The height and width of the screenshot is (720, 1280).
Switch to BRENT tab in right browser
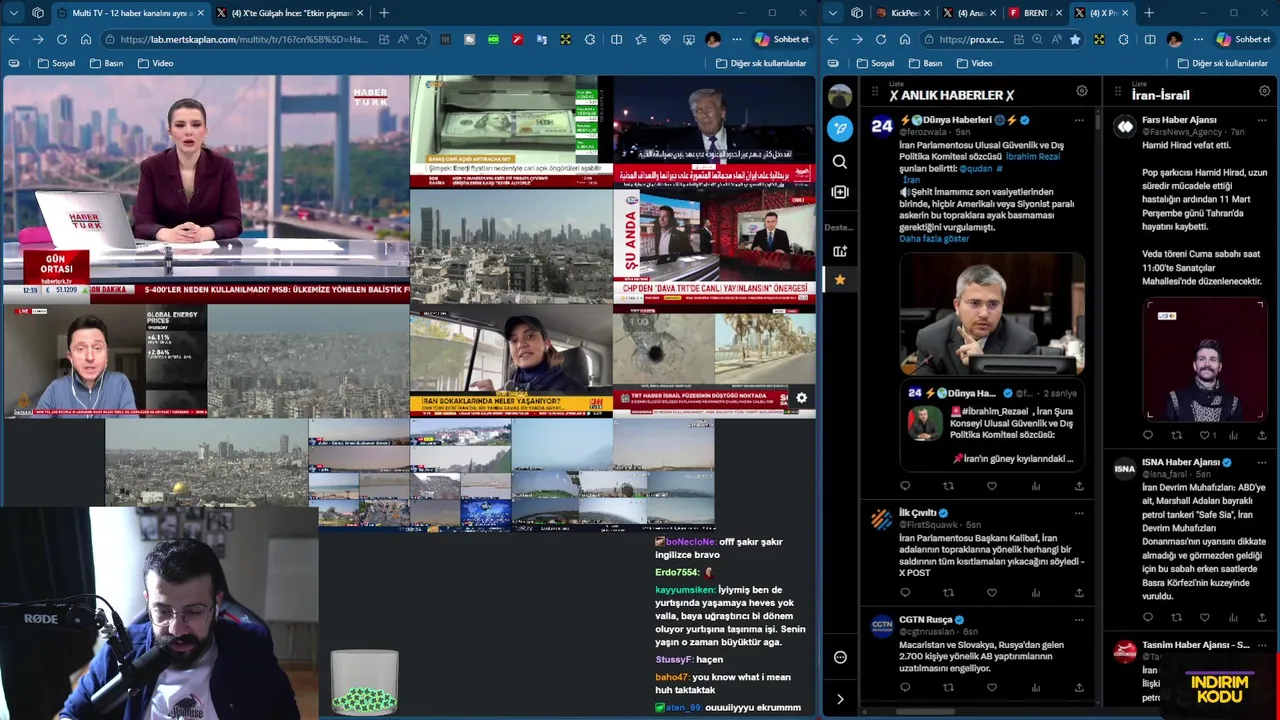point(1036,13)
